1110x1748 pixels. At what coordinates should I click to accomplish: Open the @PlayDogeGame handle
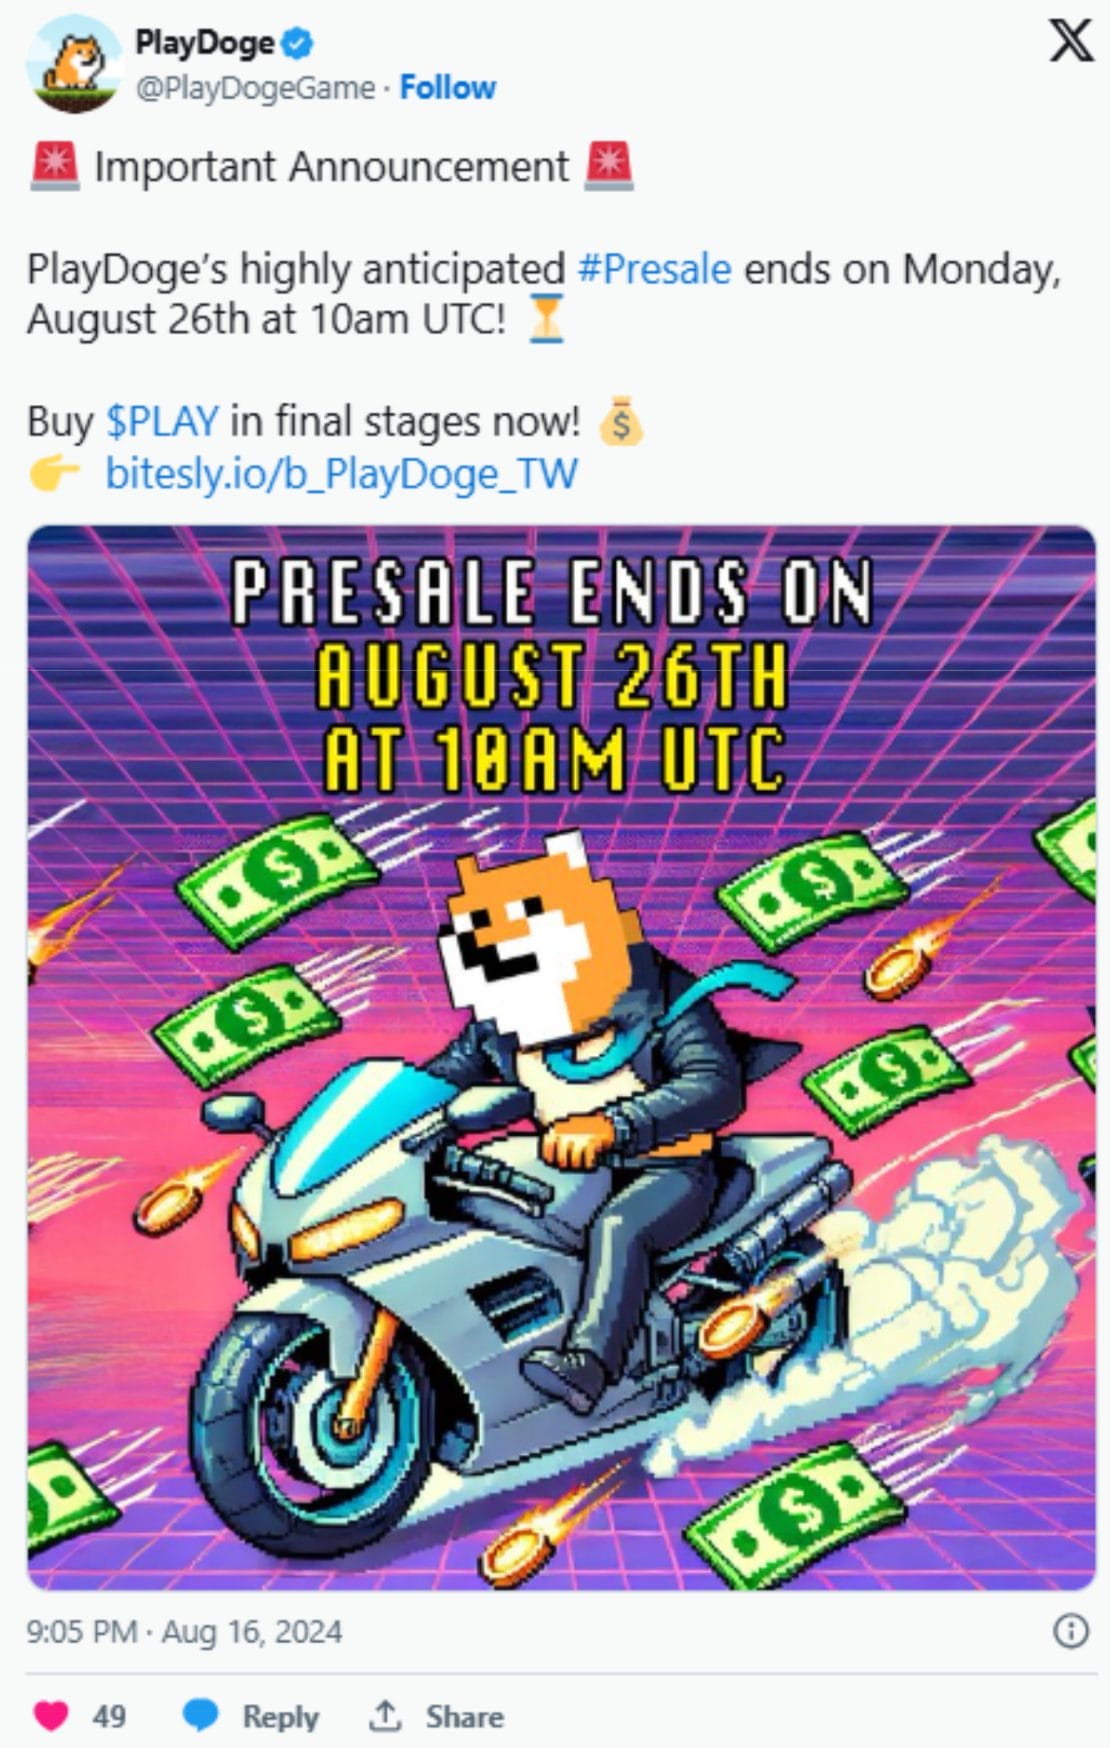coord(255,88)
